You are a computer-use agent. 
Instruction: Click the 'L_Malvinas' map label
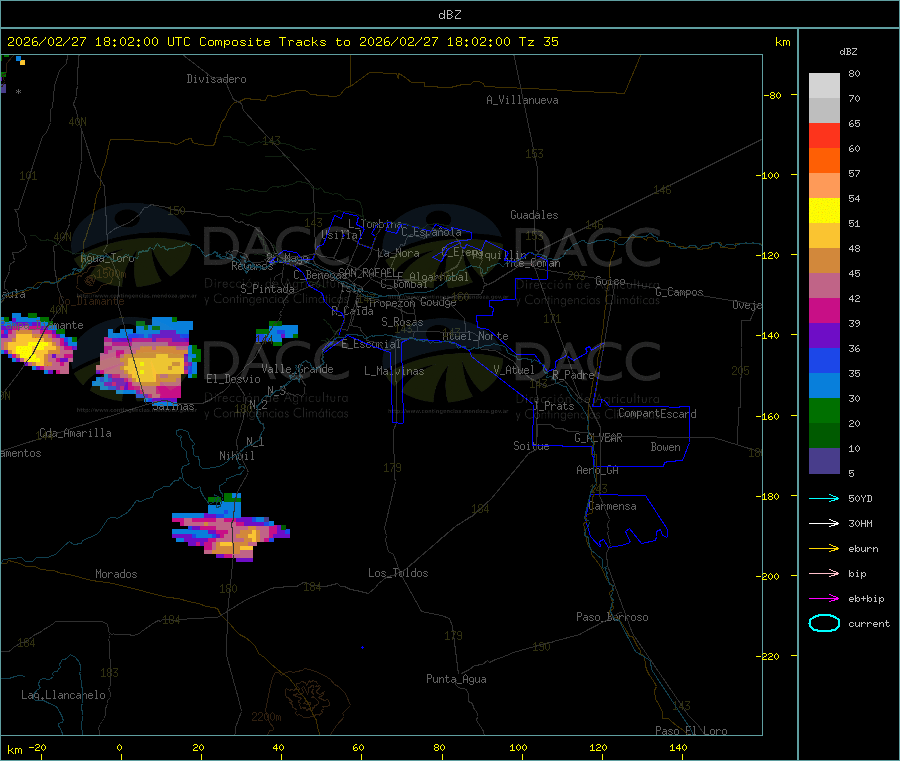point(394,371)
